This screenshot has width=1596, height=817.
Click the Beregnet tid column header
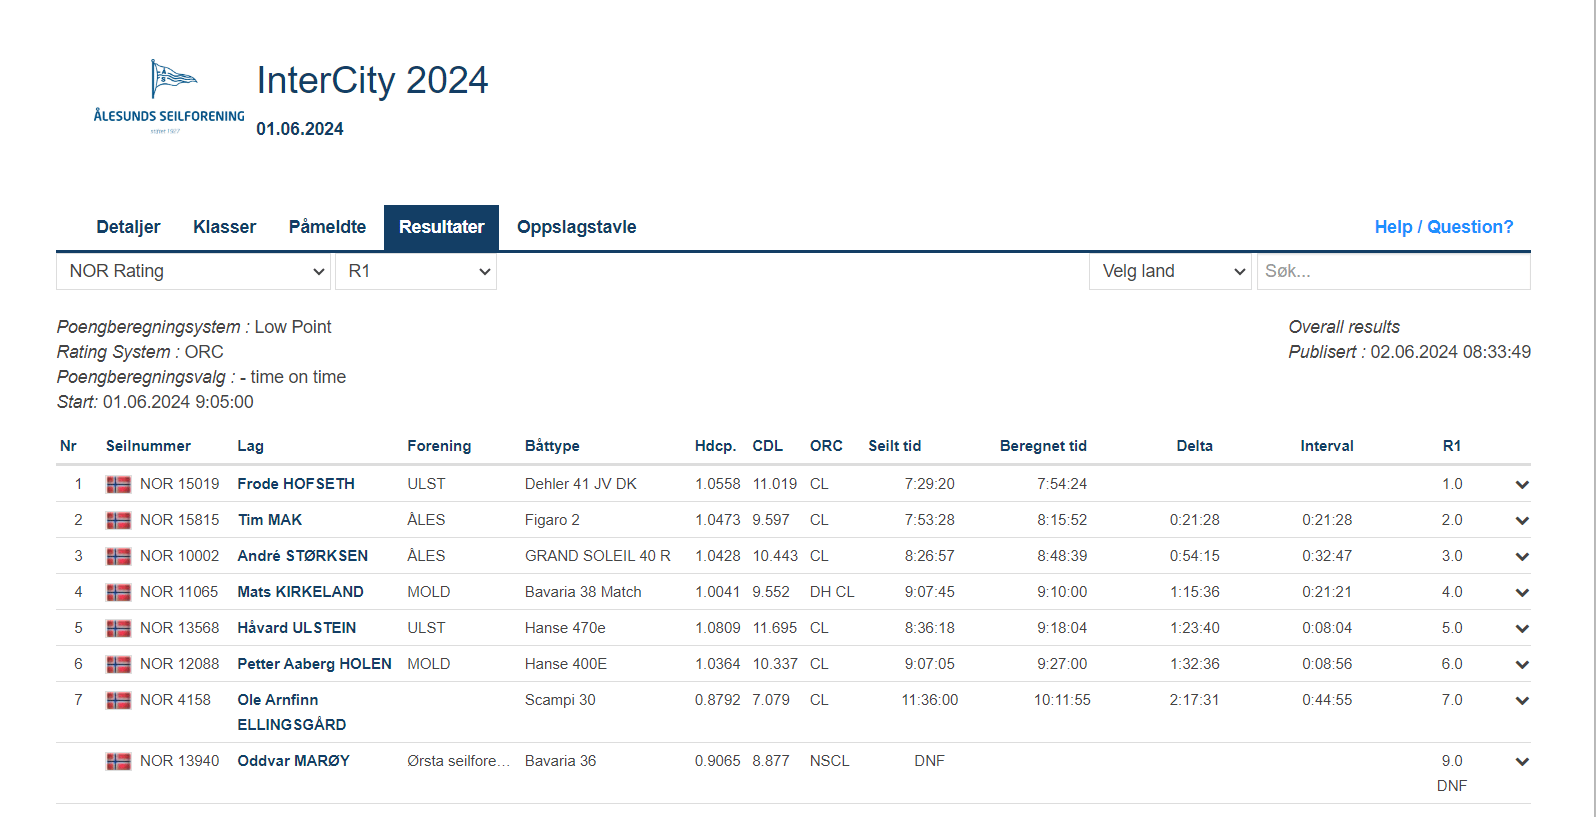1042,446
